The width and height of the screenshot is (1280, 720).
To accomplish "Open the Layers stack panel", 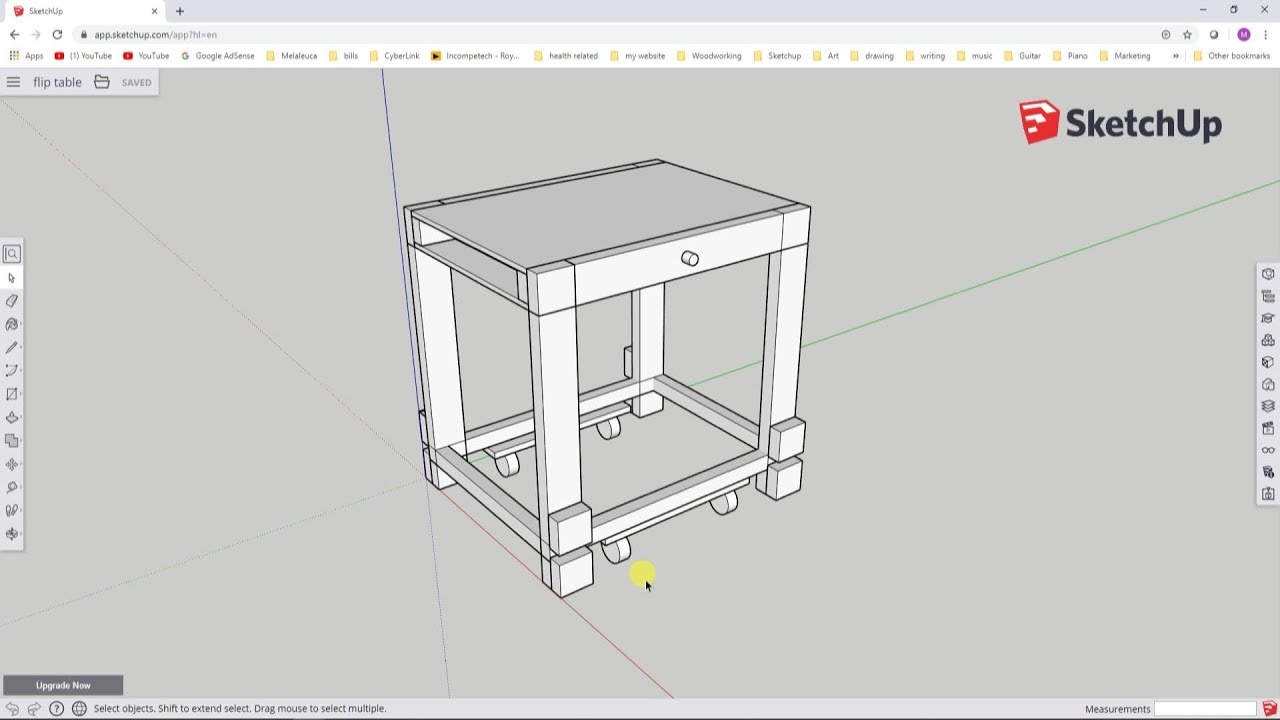I will pos(1268,406).
